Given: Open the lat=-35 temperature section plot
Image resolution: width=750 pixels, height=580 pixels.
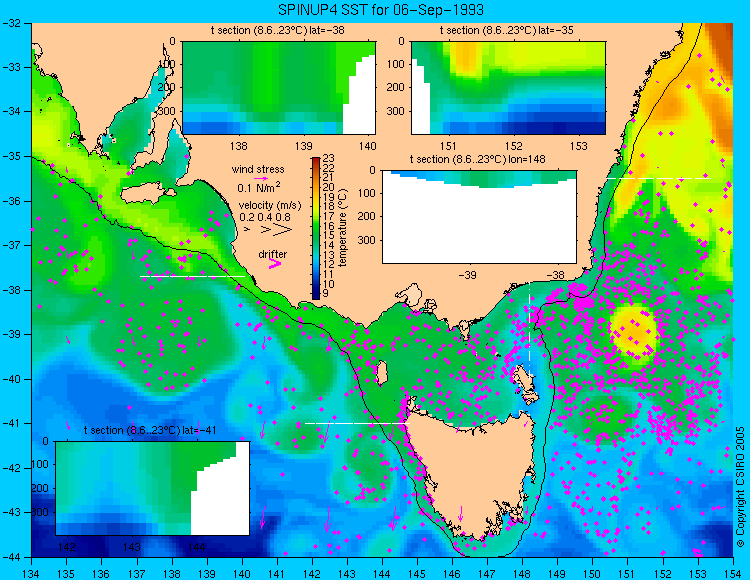Looking at the screenshot, I should (508, 88).
